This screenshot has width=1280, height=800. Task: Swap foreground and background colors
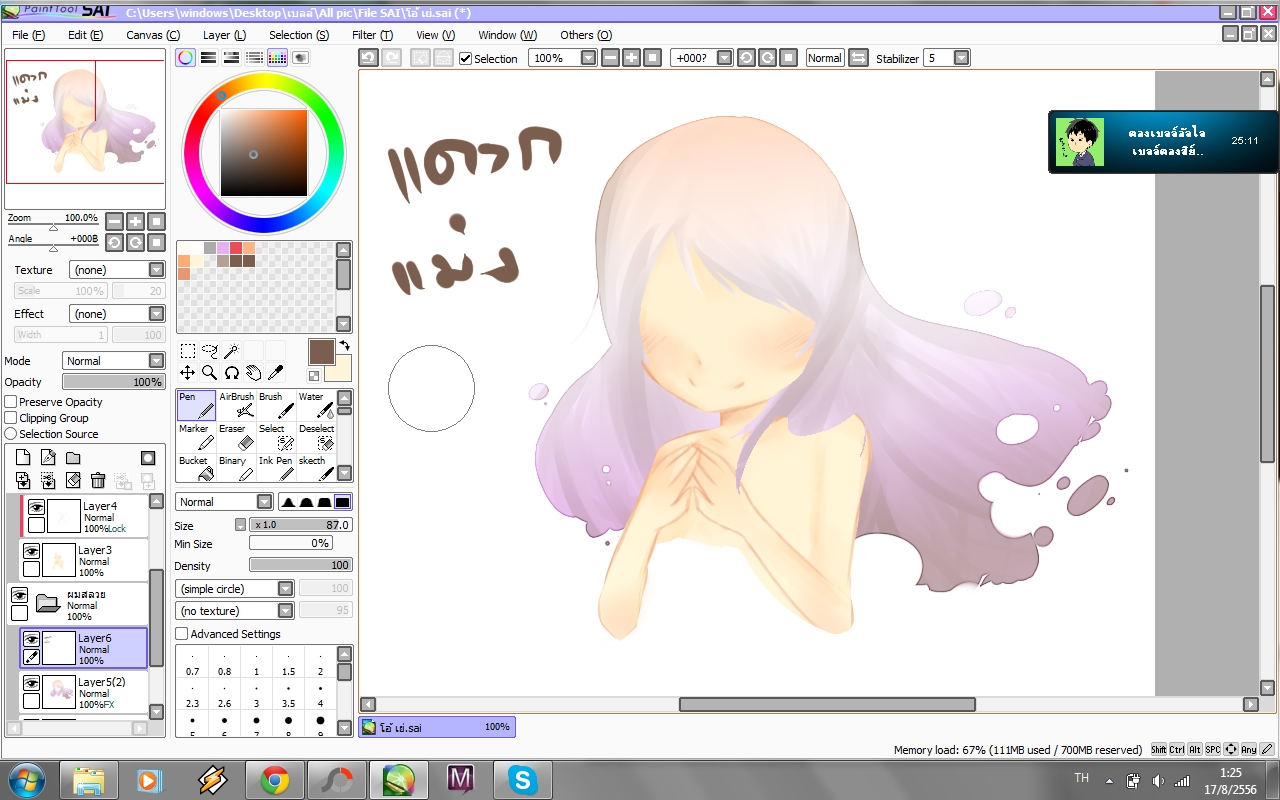point(344,346)
